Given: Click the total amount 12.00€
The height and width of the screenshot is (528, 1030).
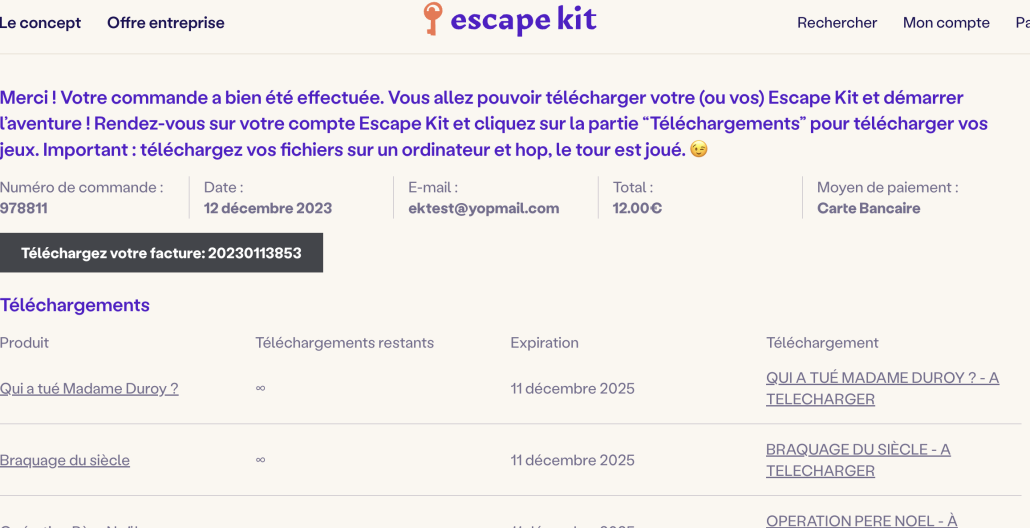Looking at the screenshot, I should (x=637, y=208).
